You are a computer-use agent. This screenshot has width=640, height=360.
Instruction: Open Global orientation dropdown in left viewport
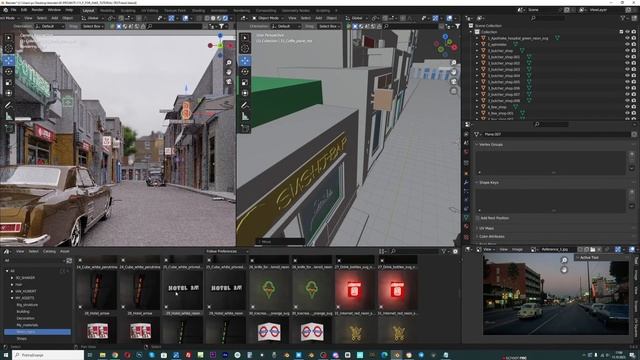(x=93, y=18)
